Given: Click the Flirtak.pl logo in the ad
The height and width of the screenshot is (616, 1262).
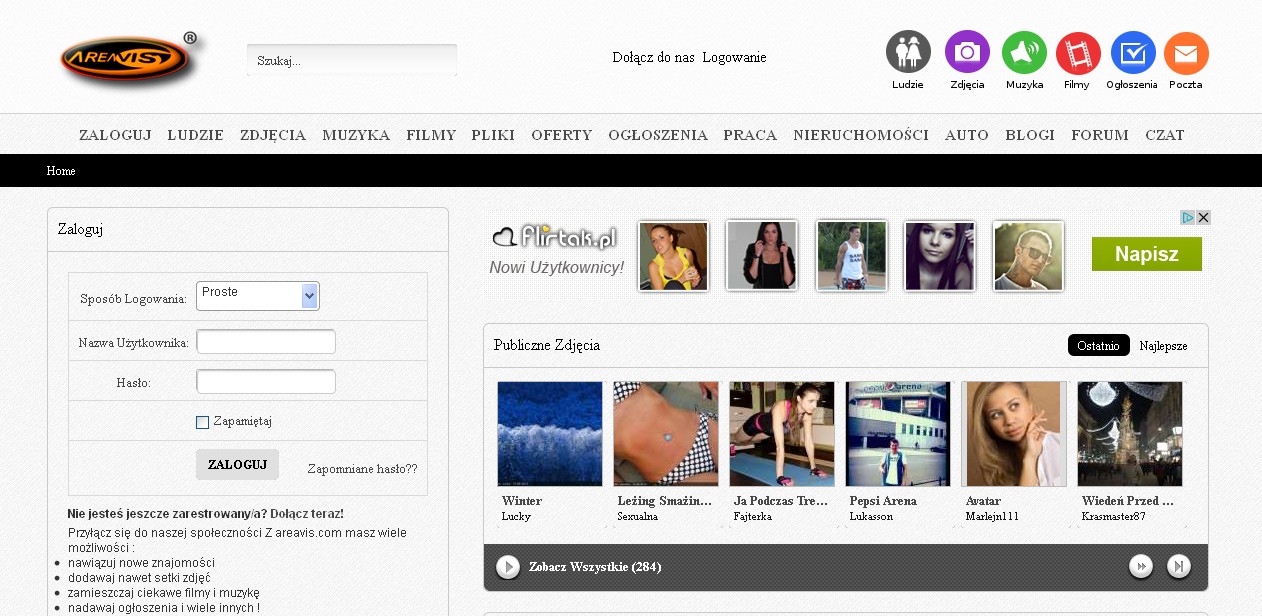Looking at the screenshot, I should tap(554, 237).
